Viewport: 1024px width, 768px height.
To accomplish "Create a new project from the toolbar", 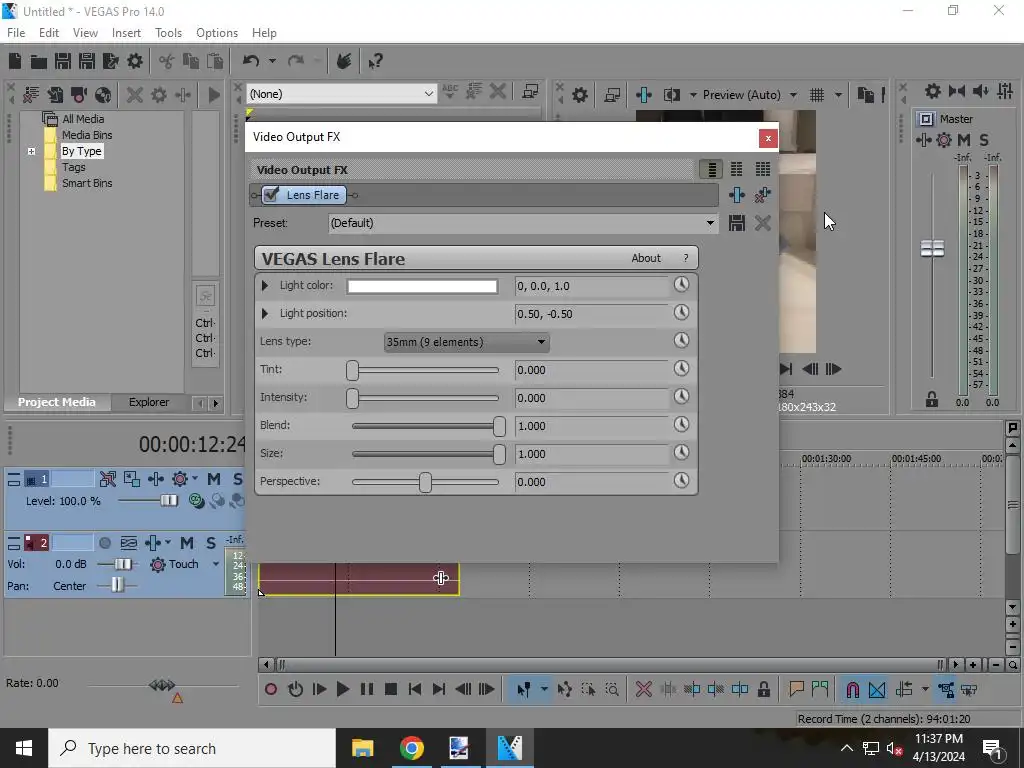I will (x=15, y=61).
